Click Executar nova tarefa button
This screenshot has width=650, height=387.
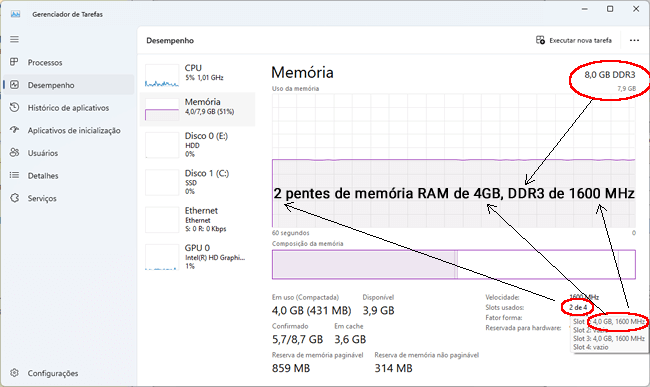(574, 40)
